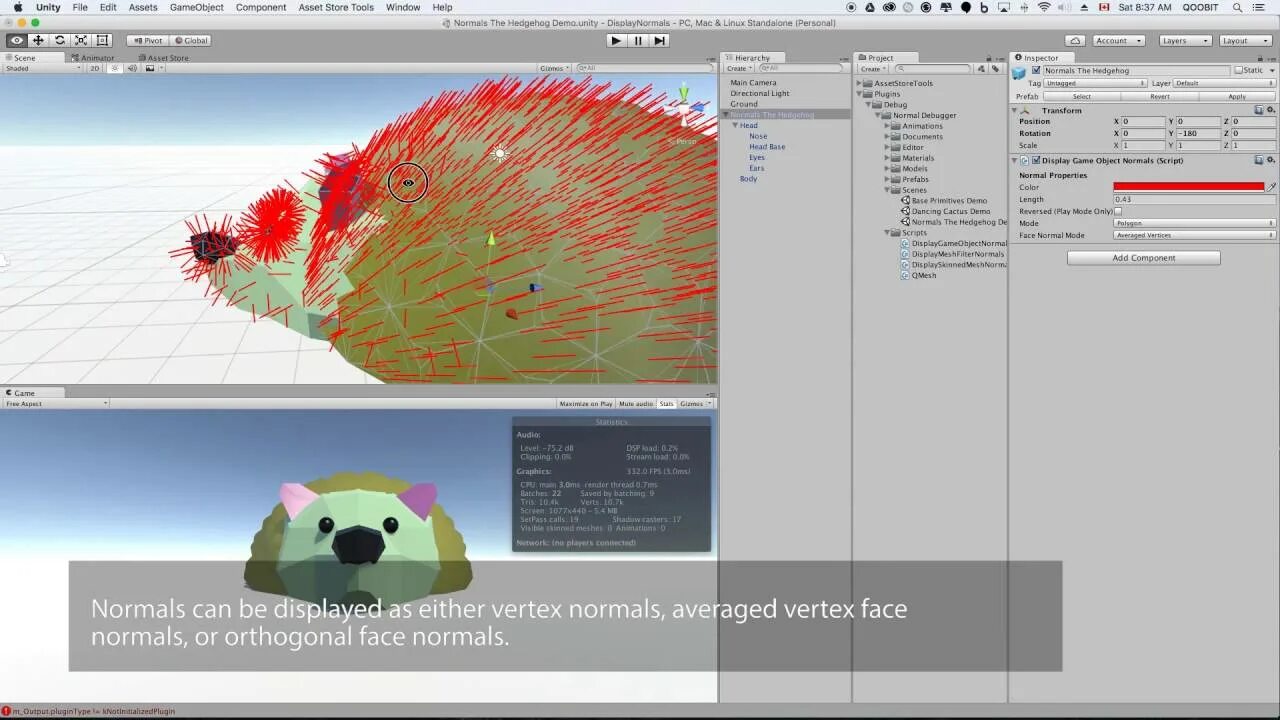Enable Reversed (Play Mode Only) checkbox
Image resolution: width=1280 pixels, height=720 pixels.
[1118, 211]
